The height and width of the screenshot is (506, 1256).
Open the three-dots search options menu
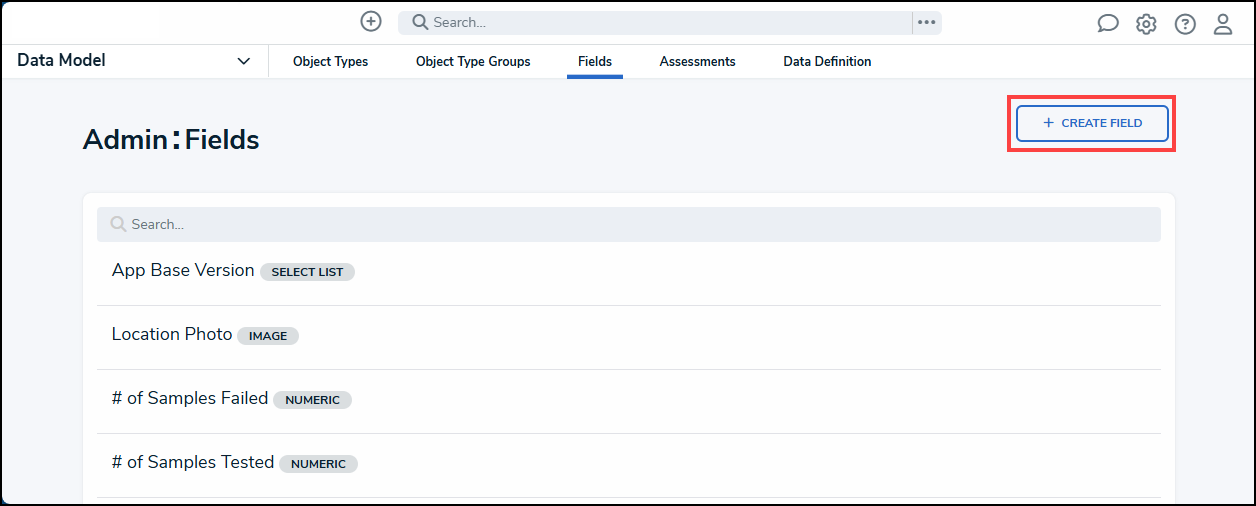point(927,22)
